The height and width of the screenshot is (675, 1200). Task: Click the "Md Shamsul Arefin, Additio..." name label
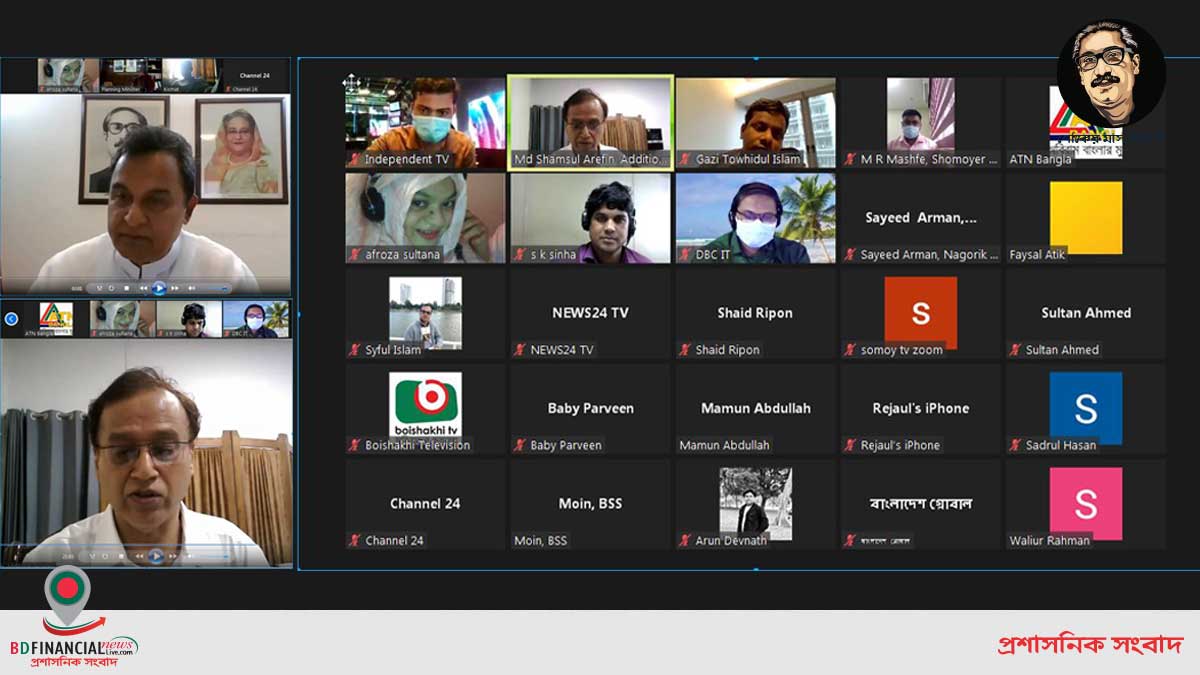(592, 159)
